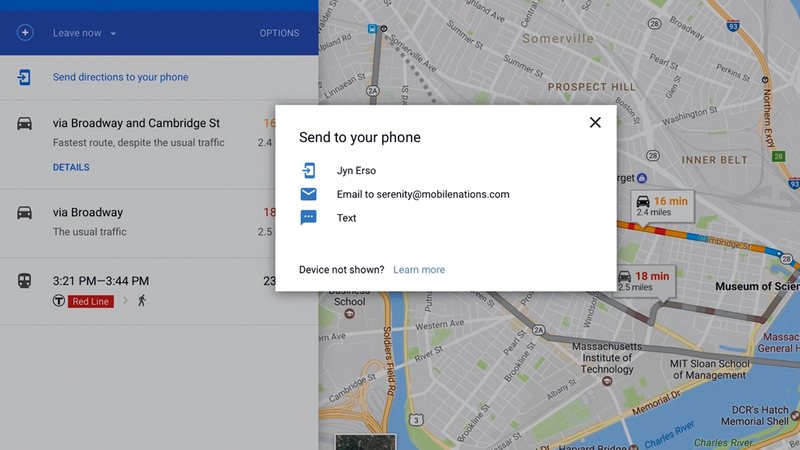Viewport: 800px width, 450px height.
Task: Click the Red Line badge
Action: click(90, 301)
